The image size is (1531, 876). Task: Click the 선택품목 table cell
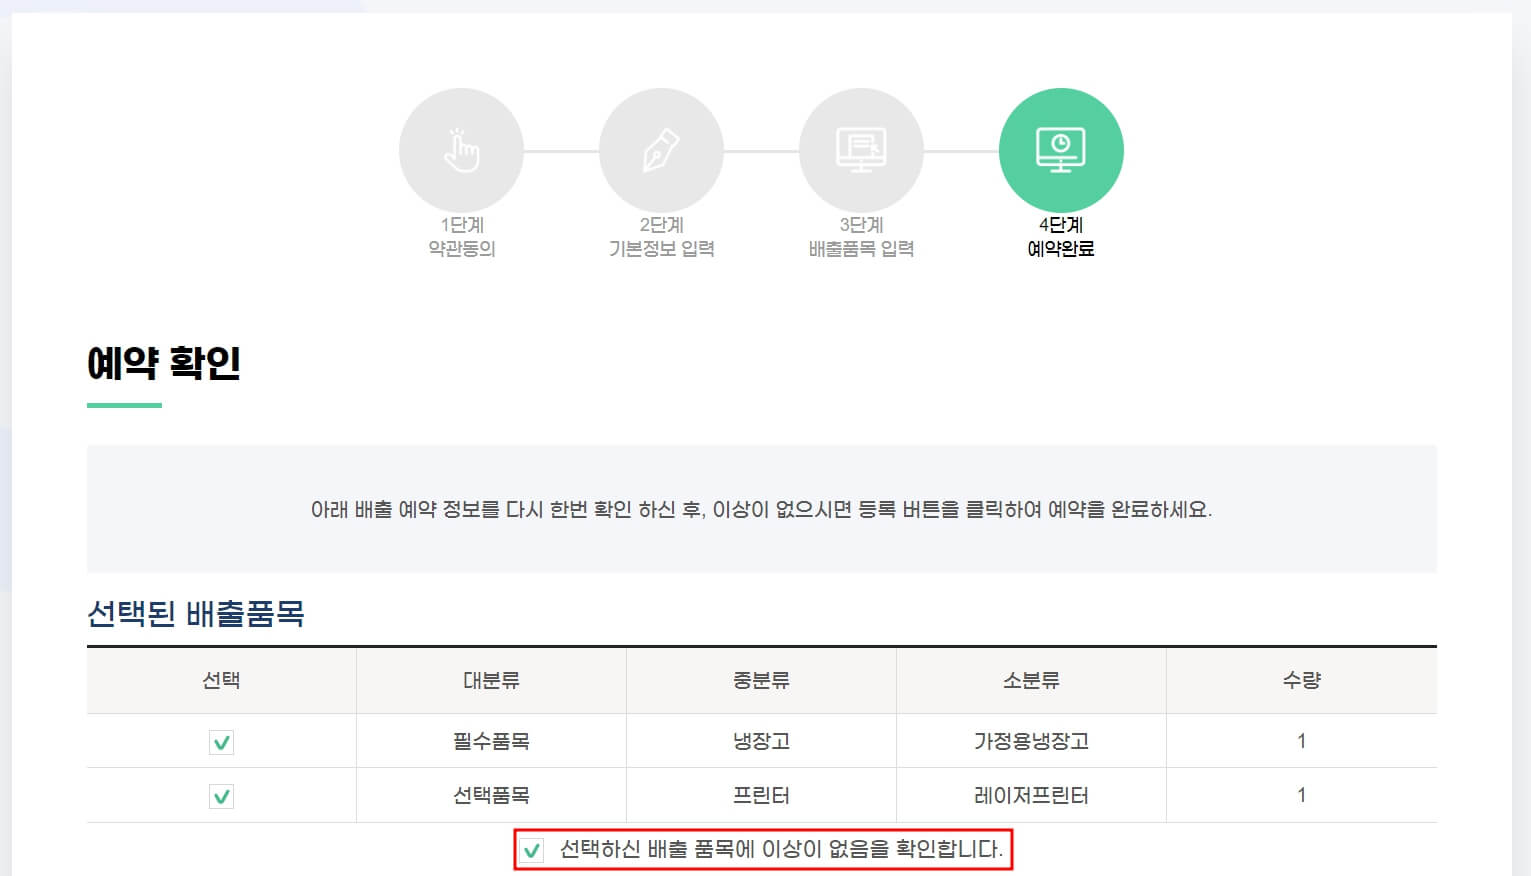490,795
